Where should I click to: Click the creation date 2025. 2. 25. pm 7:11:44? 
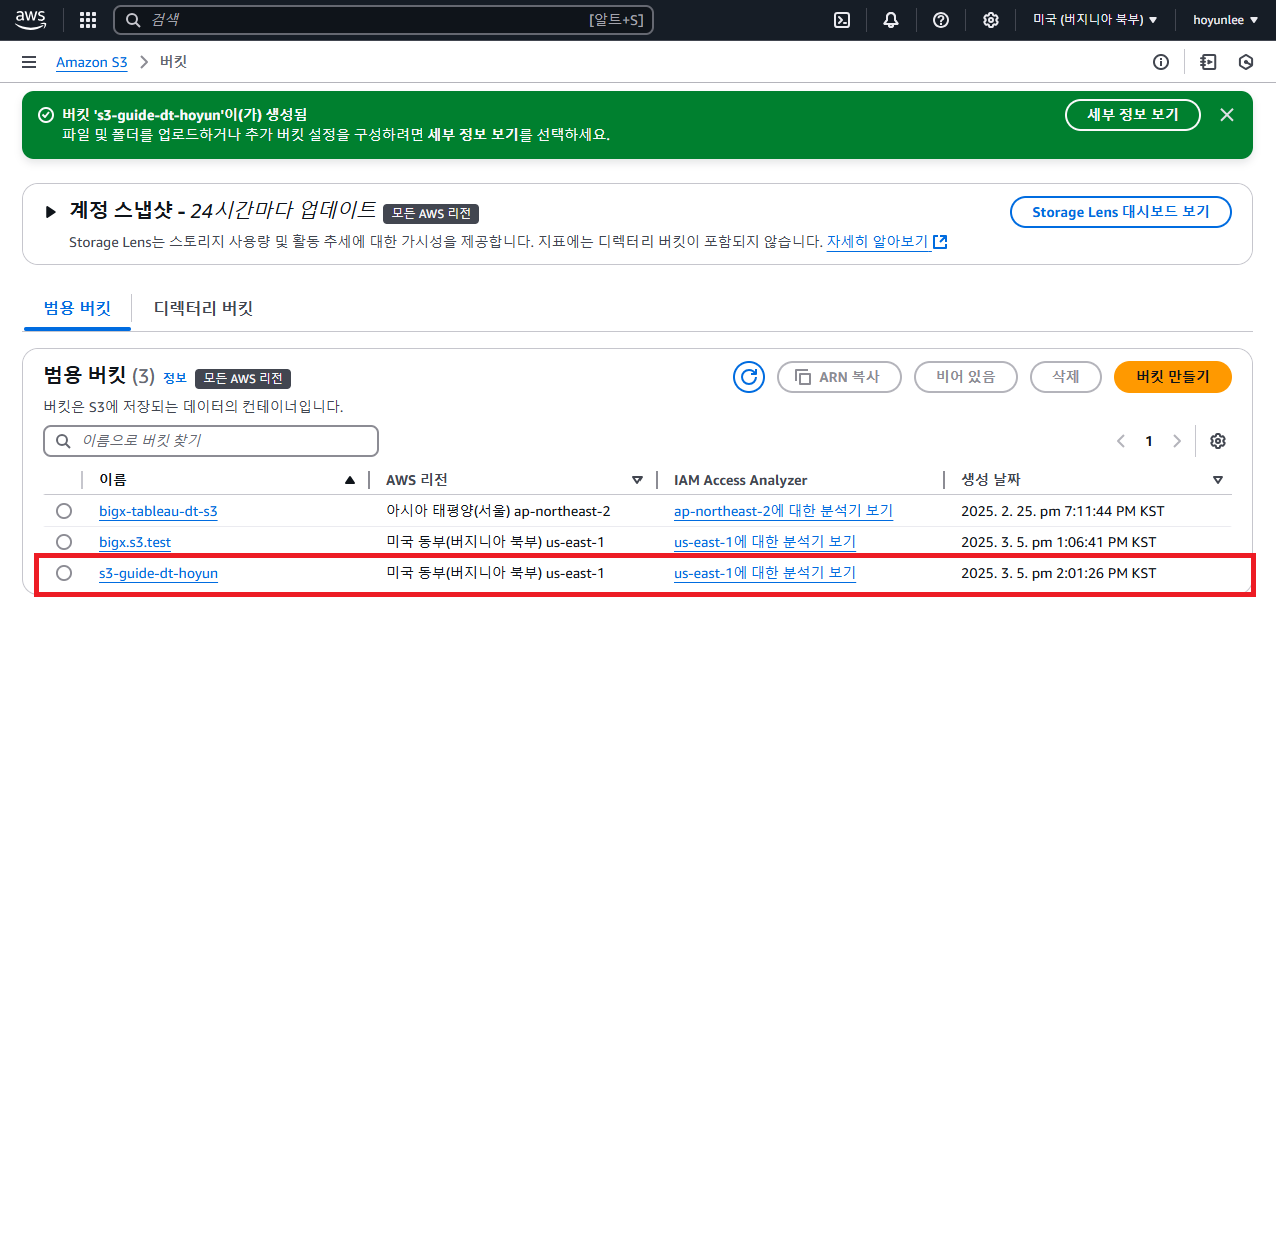pyautogui.click(x=1063, y=511)
